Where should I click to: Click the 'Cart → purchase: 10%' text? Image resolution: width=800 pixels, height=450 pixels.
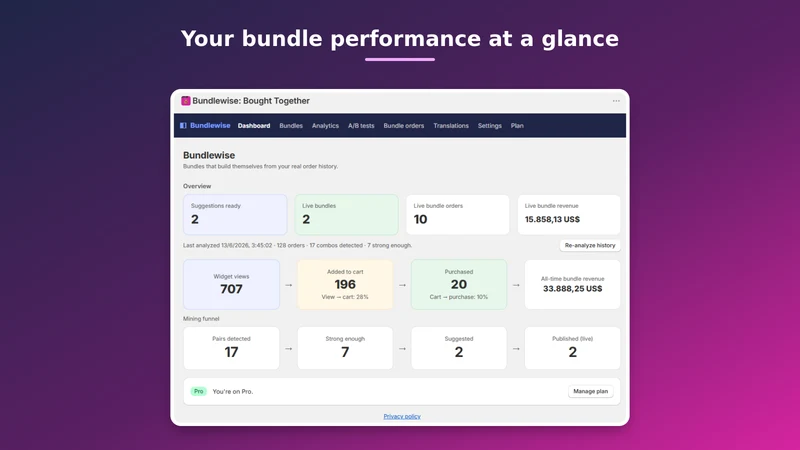(x=459, y=297)
